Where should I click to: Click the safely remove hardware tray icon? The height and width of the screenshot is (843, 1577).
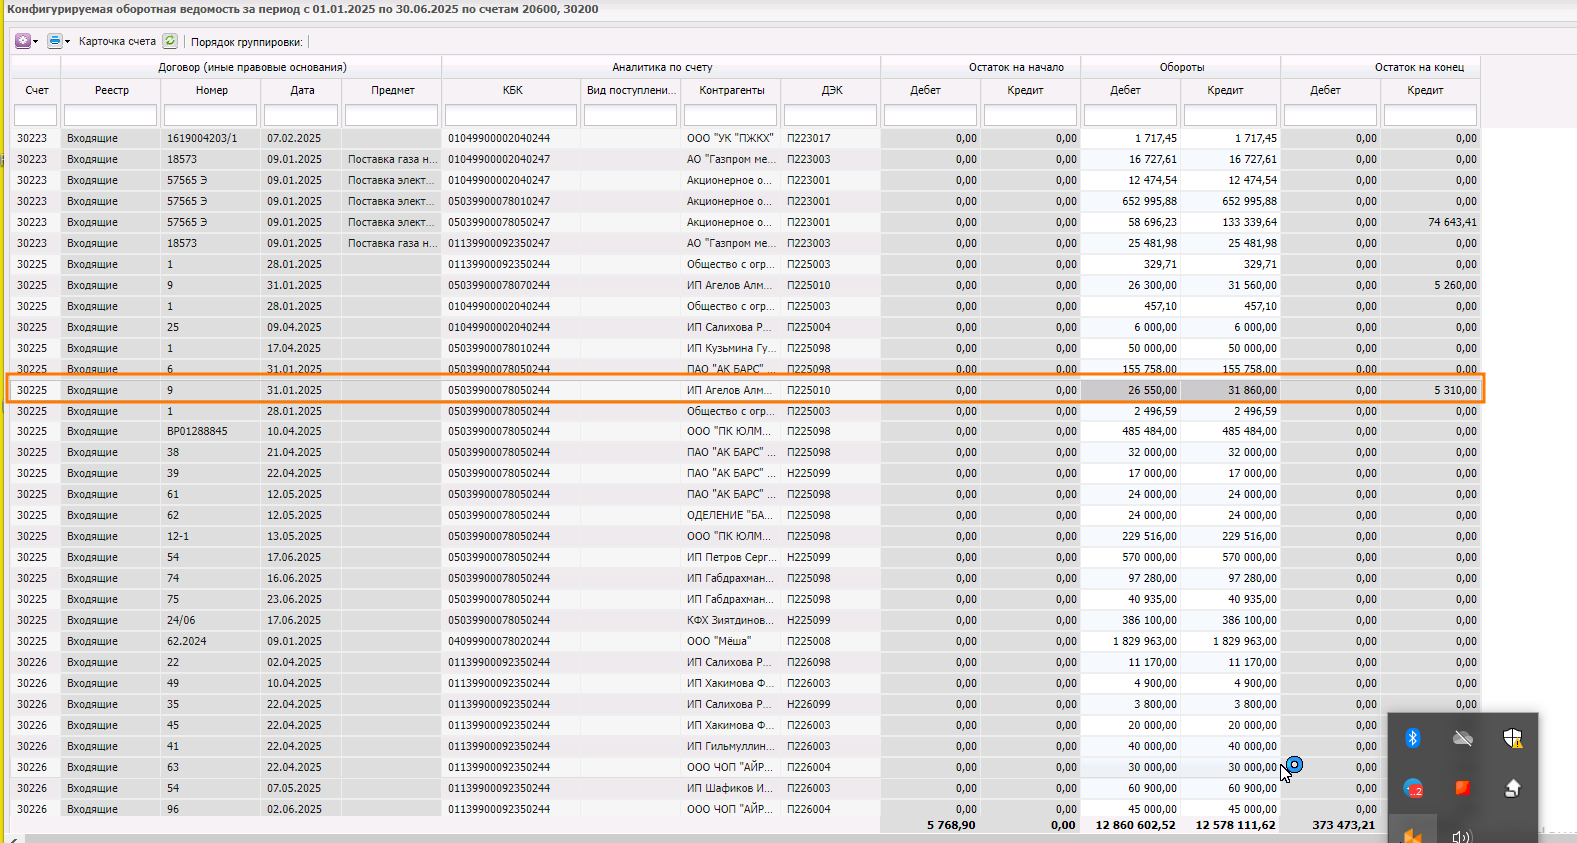(1512, 788)
